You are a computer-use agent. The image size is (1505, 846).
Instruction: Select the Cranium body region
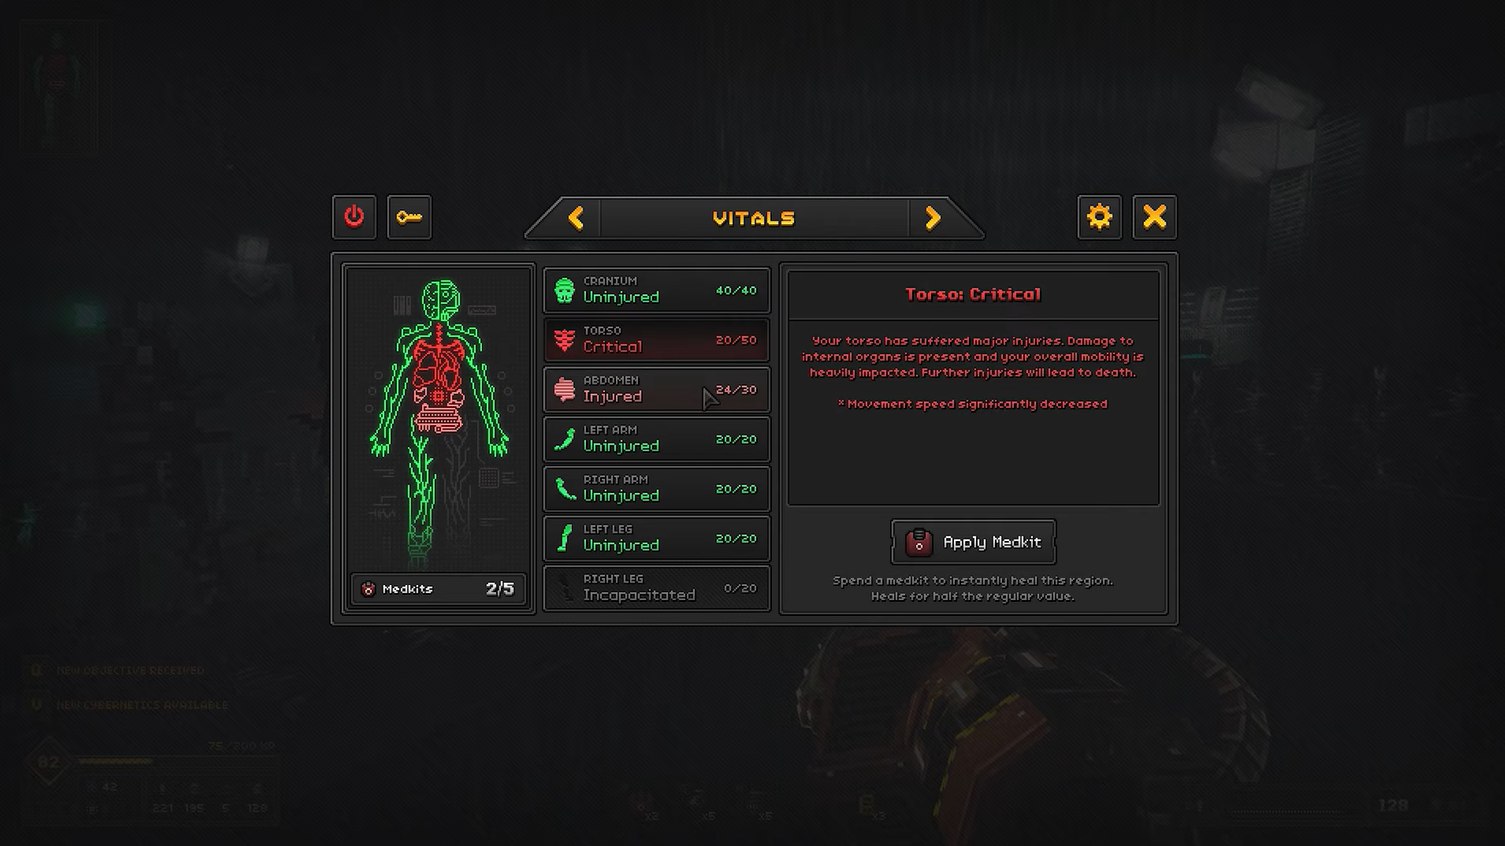(657, 290)
